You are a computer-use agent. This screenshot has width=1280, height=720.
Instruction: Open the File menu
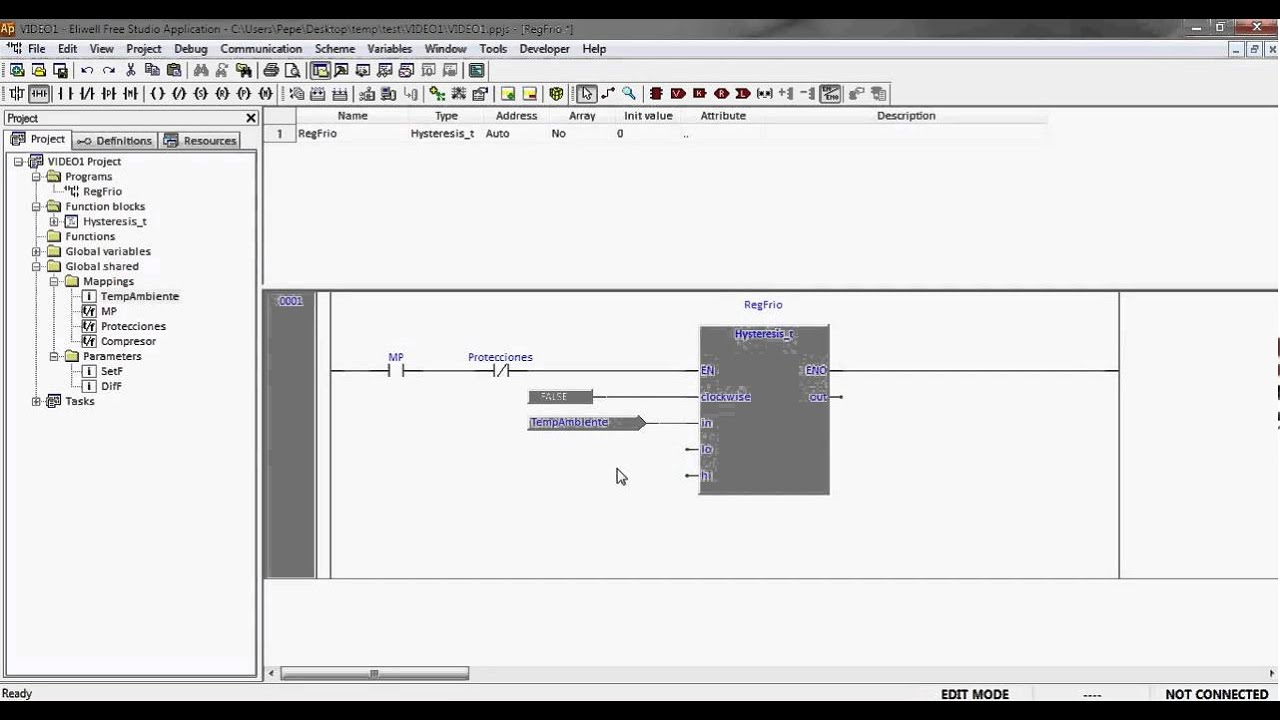37,48
